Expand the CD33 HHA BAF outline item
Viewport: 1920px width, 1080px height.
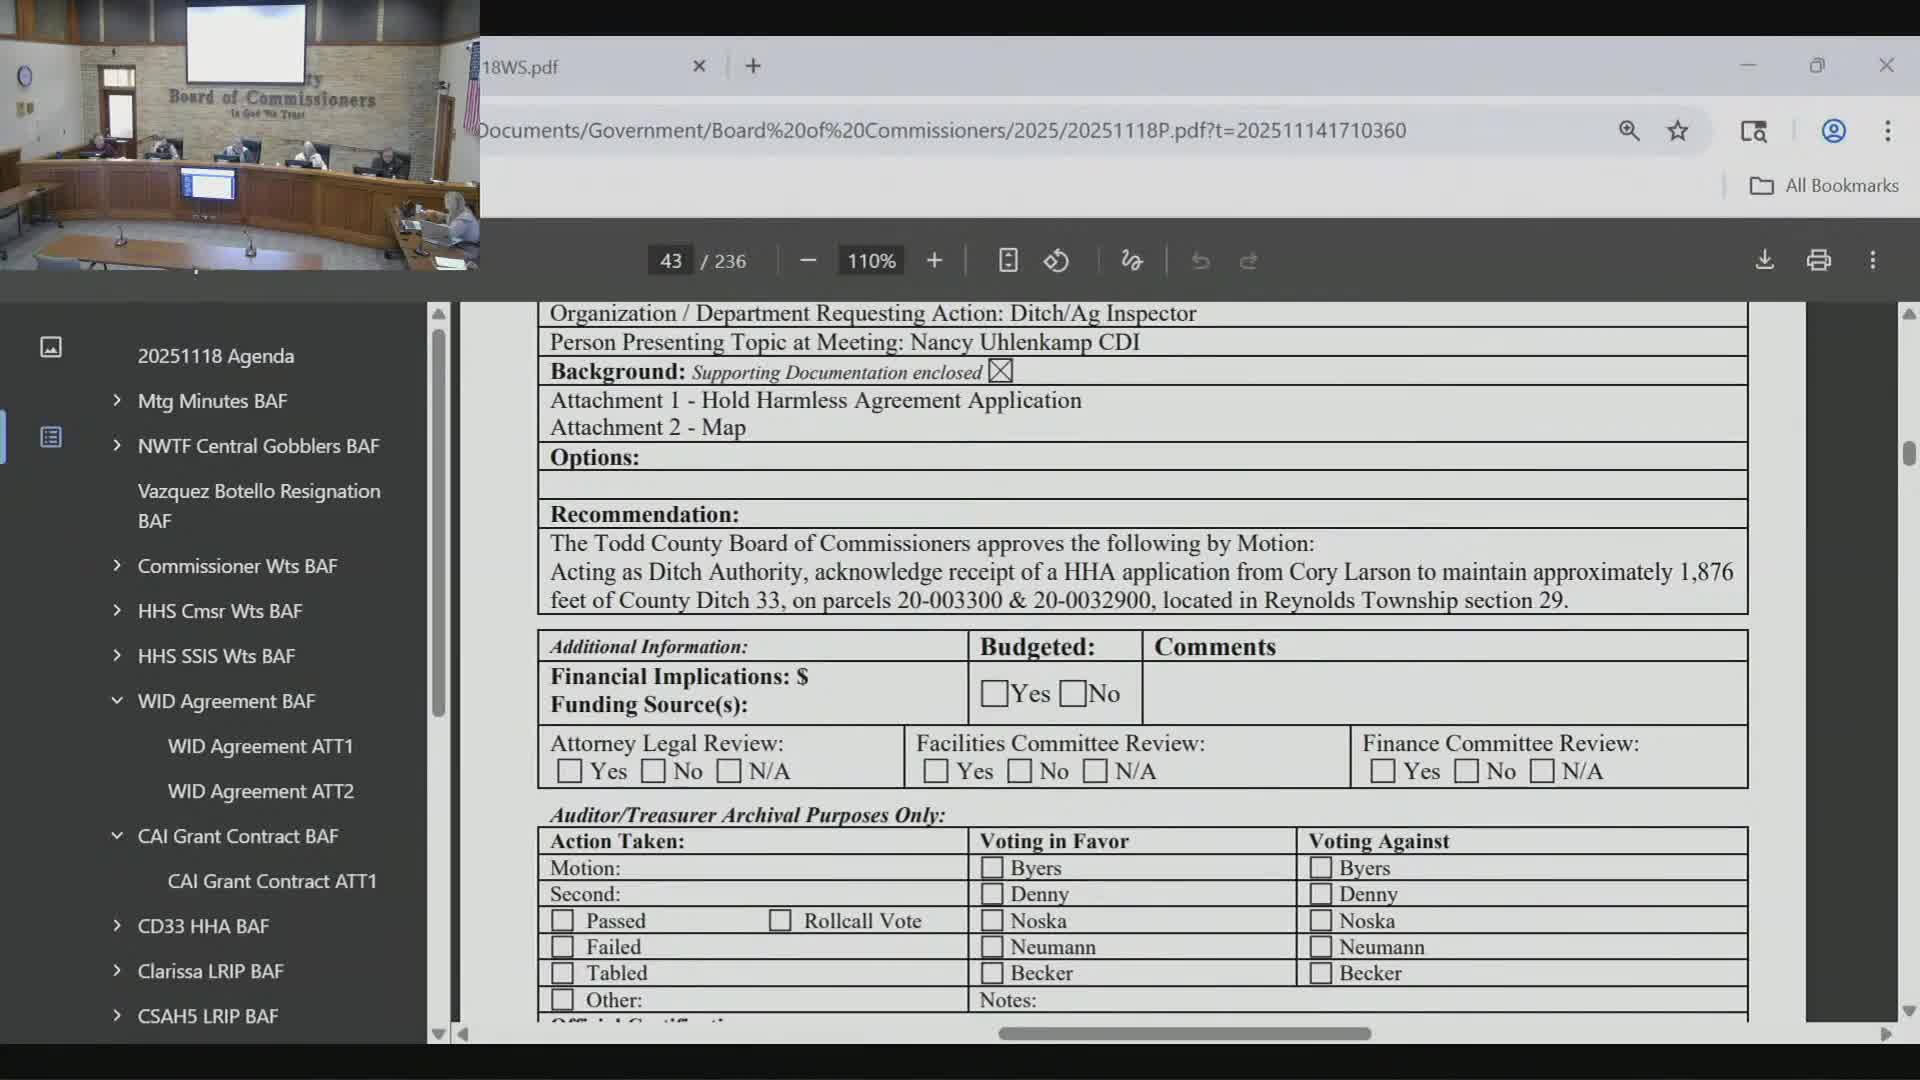[117, 926]
